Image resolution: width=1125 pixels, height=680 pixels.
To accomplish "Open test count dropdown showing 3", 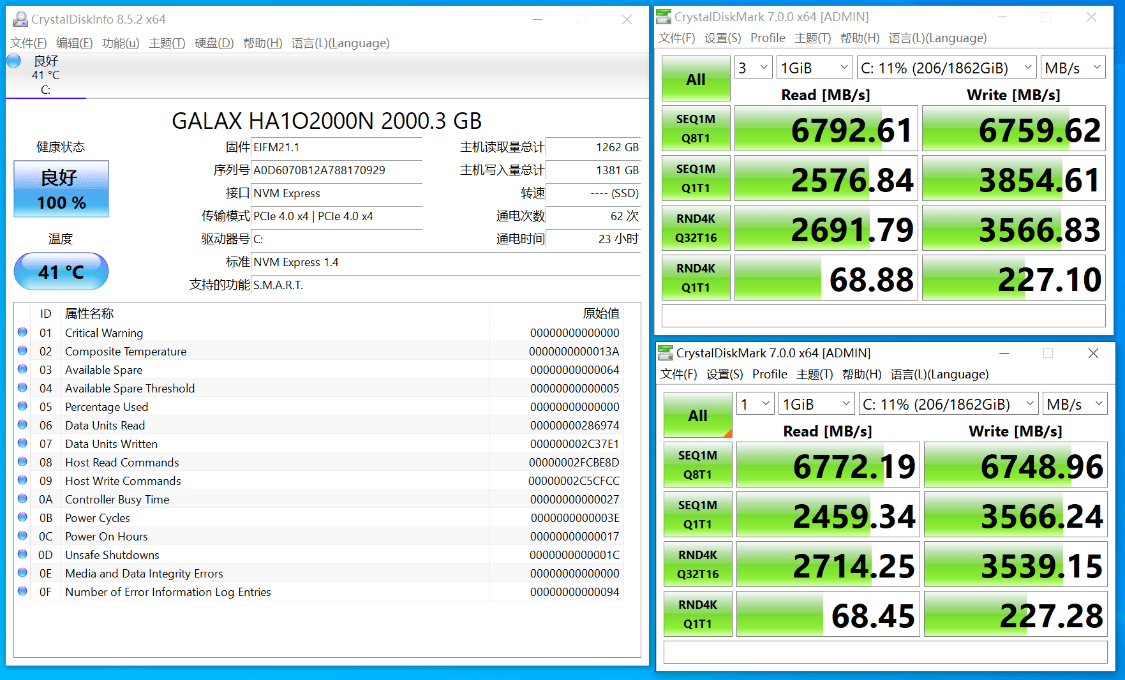I will click(753, 68).
